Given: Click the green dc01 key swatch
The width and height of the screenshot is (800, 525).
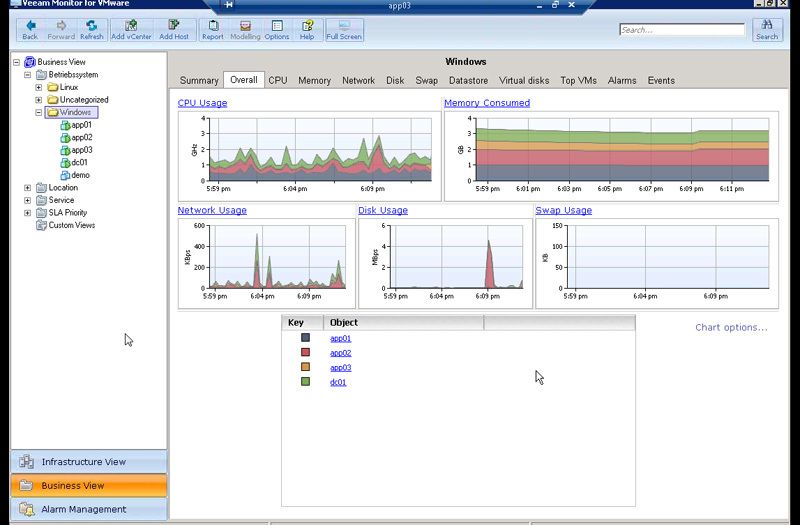Looking at the screenshot, I should coord(306,381).
